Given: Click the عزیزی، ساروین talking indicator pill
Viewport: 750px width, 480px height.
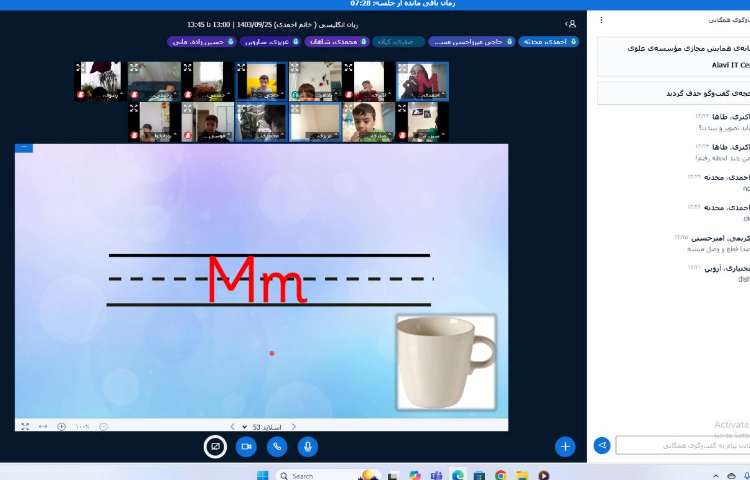Looking at the screenshot, I should 270,42.
